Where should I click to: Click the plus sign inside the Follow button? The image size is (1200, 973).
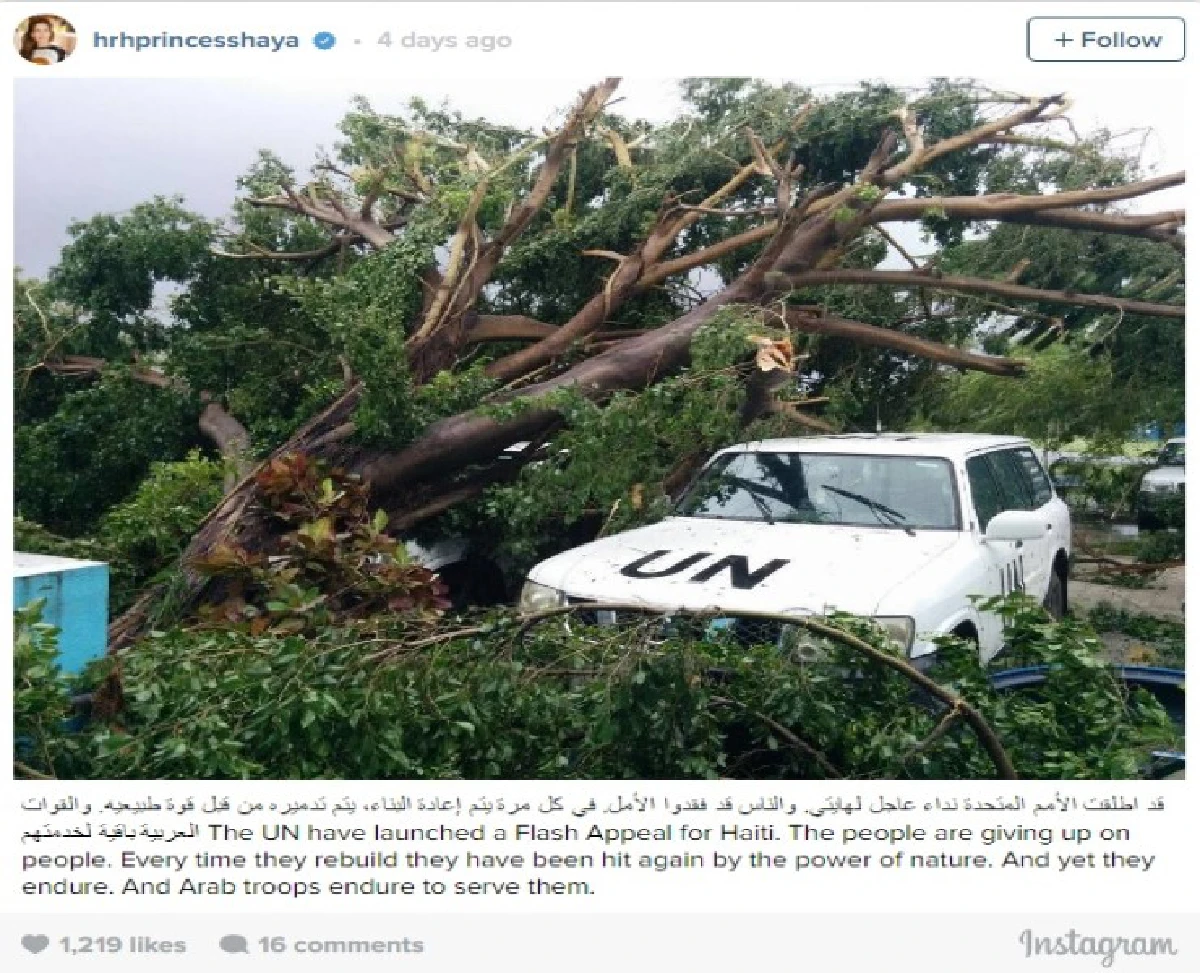1063,40
